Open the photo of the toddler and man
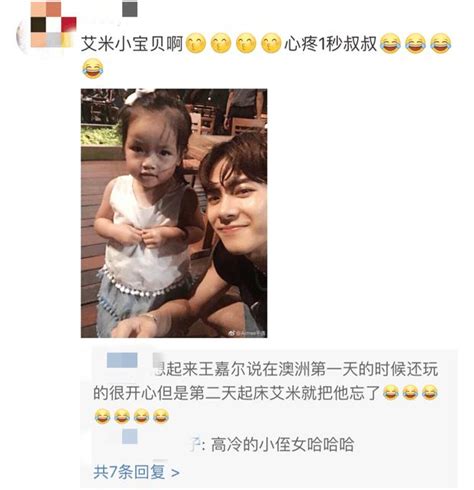This screenshot has width=474, height=490. [x=174, y=213]
